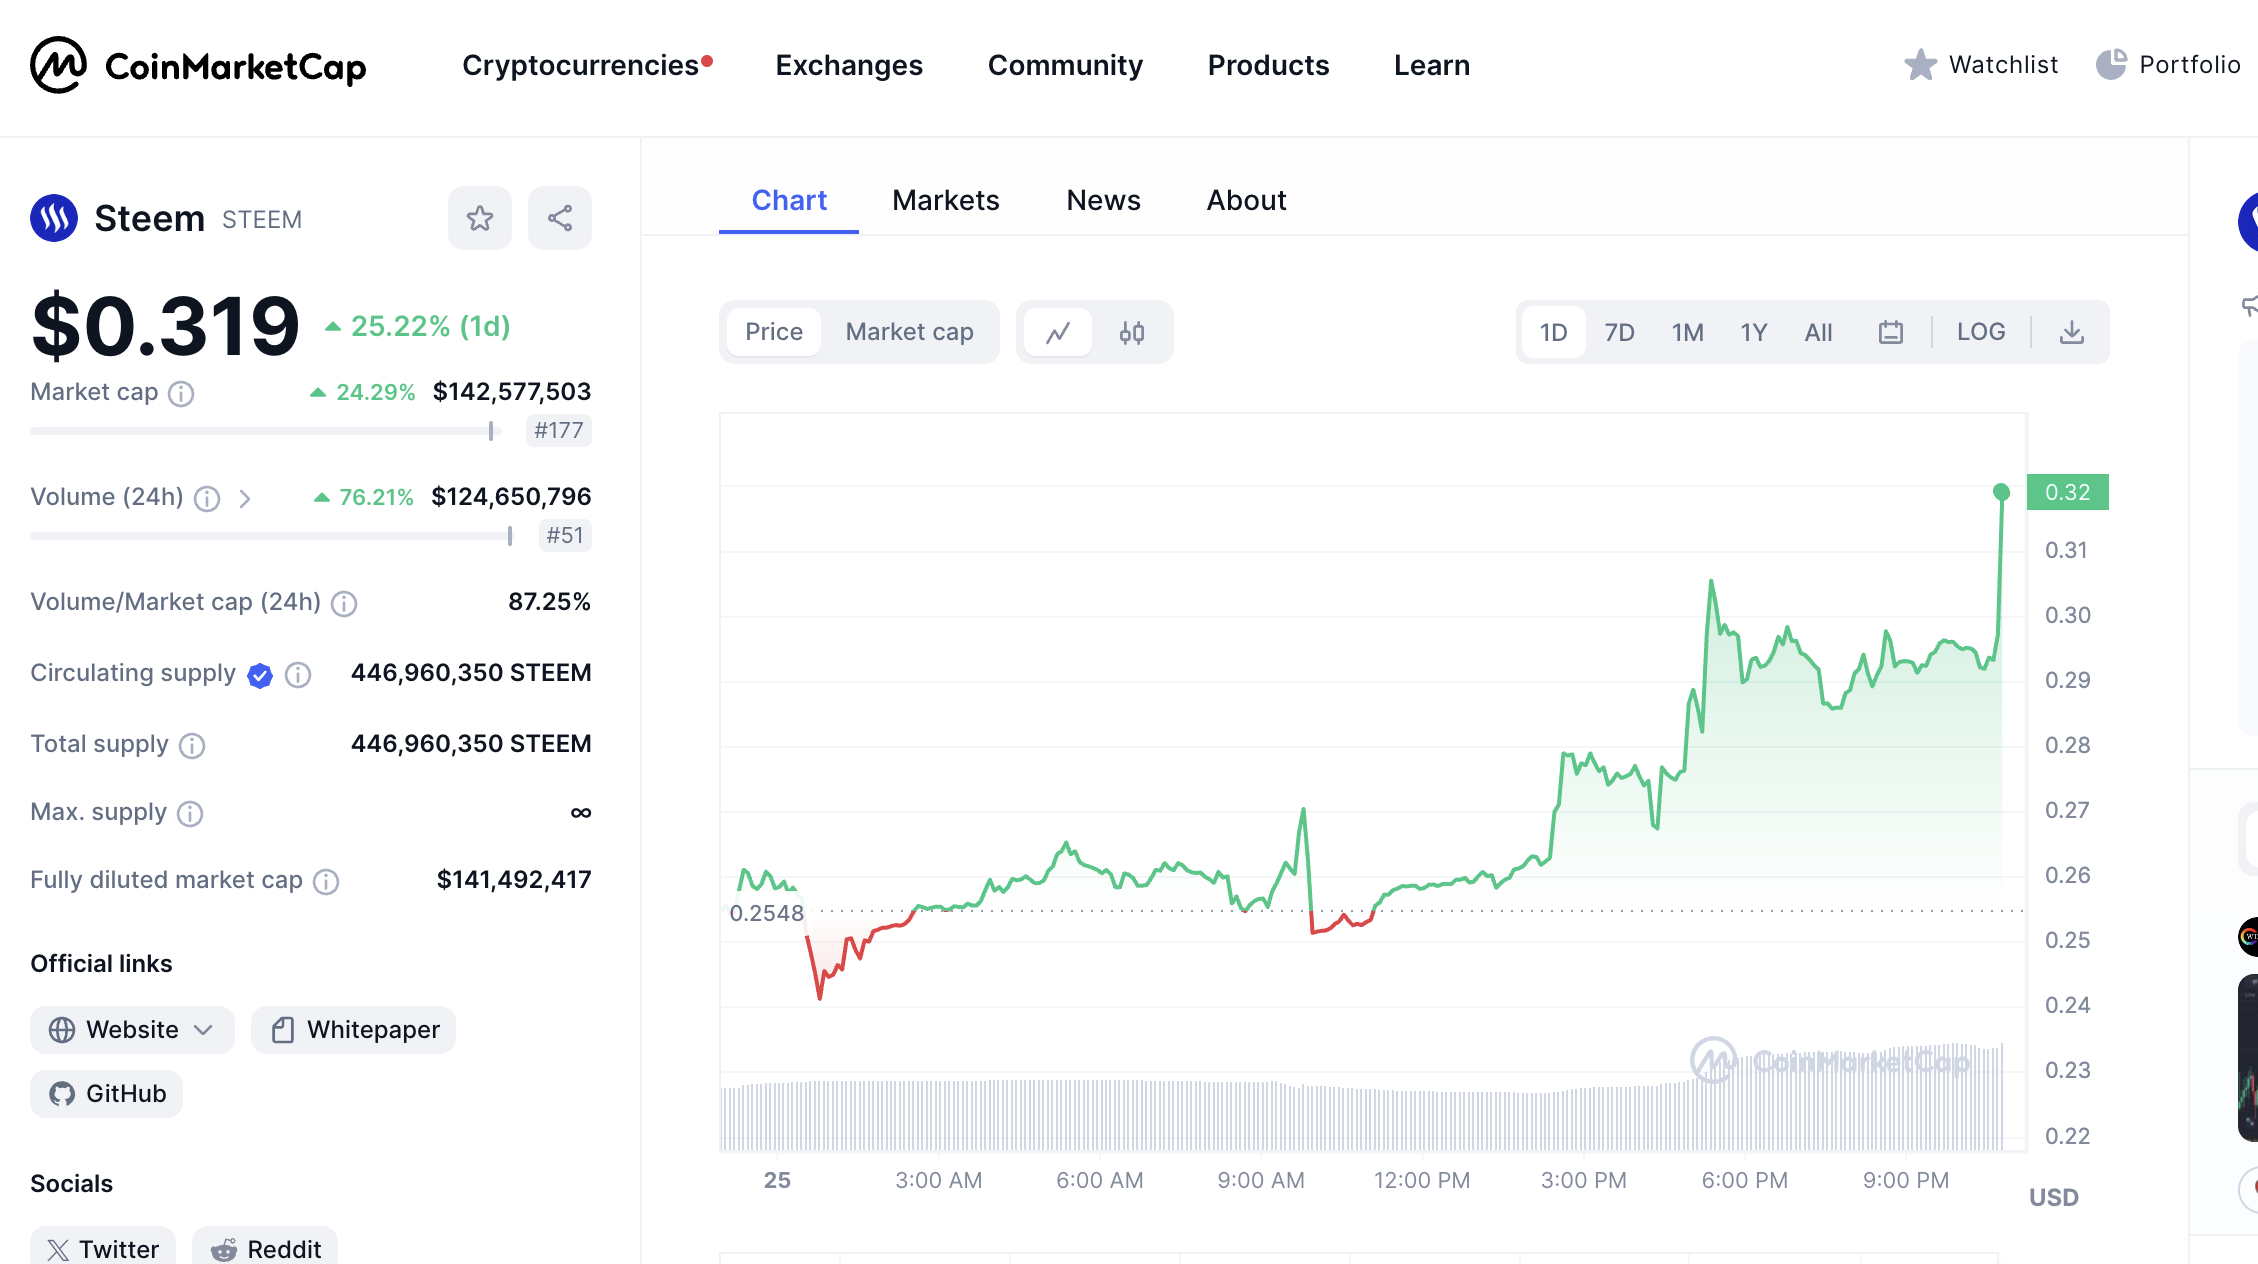Open the News tab

coord(1103,201)
